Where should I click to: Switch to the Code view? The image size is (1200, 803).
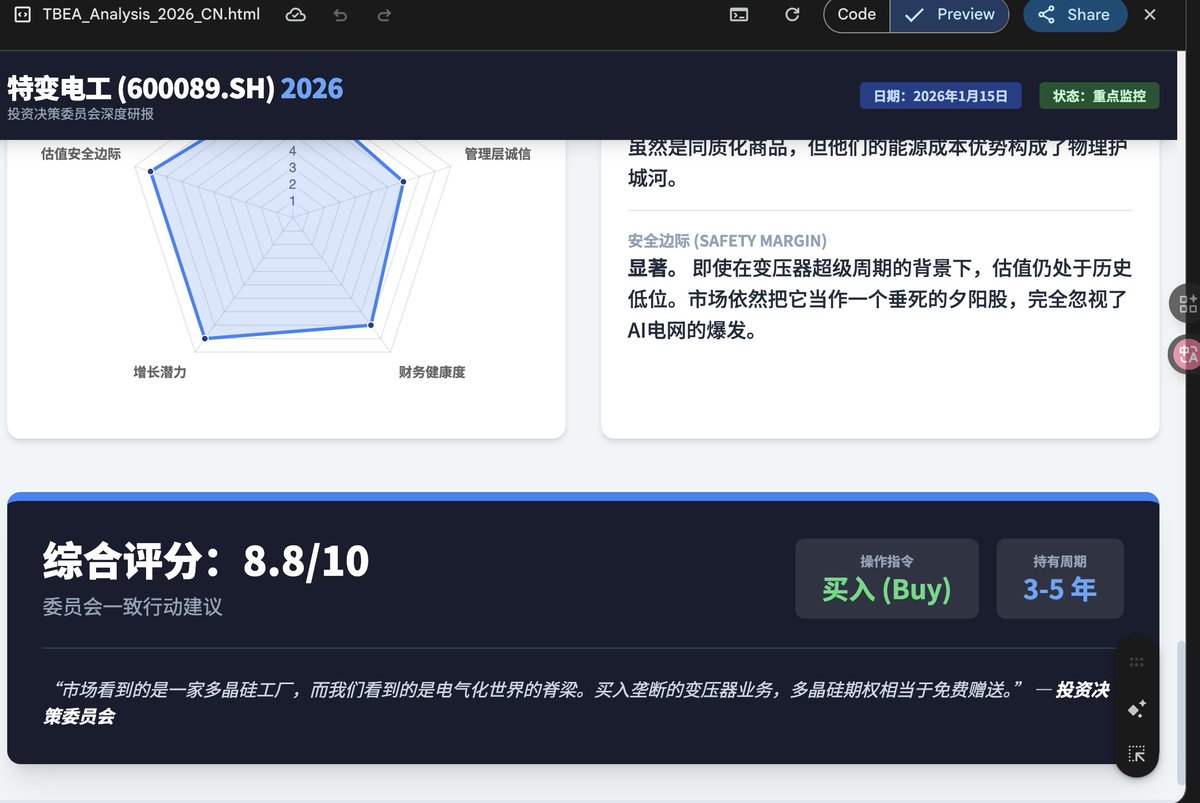click(x=857, y=15)
